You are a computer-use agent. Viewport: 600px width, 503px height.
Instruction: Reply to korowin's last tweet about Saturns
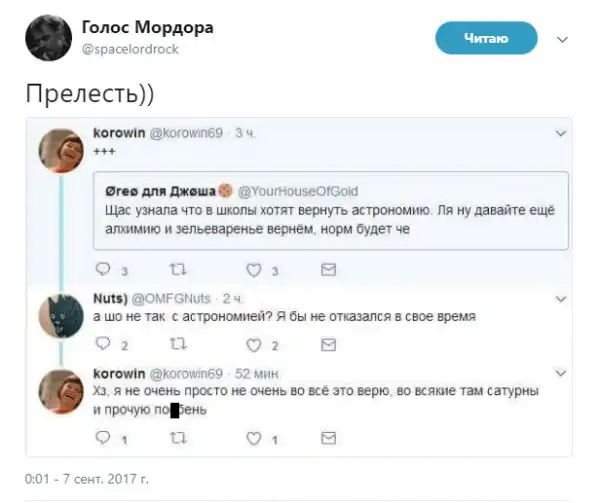[103, 438]
